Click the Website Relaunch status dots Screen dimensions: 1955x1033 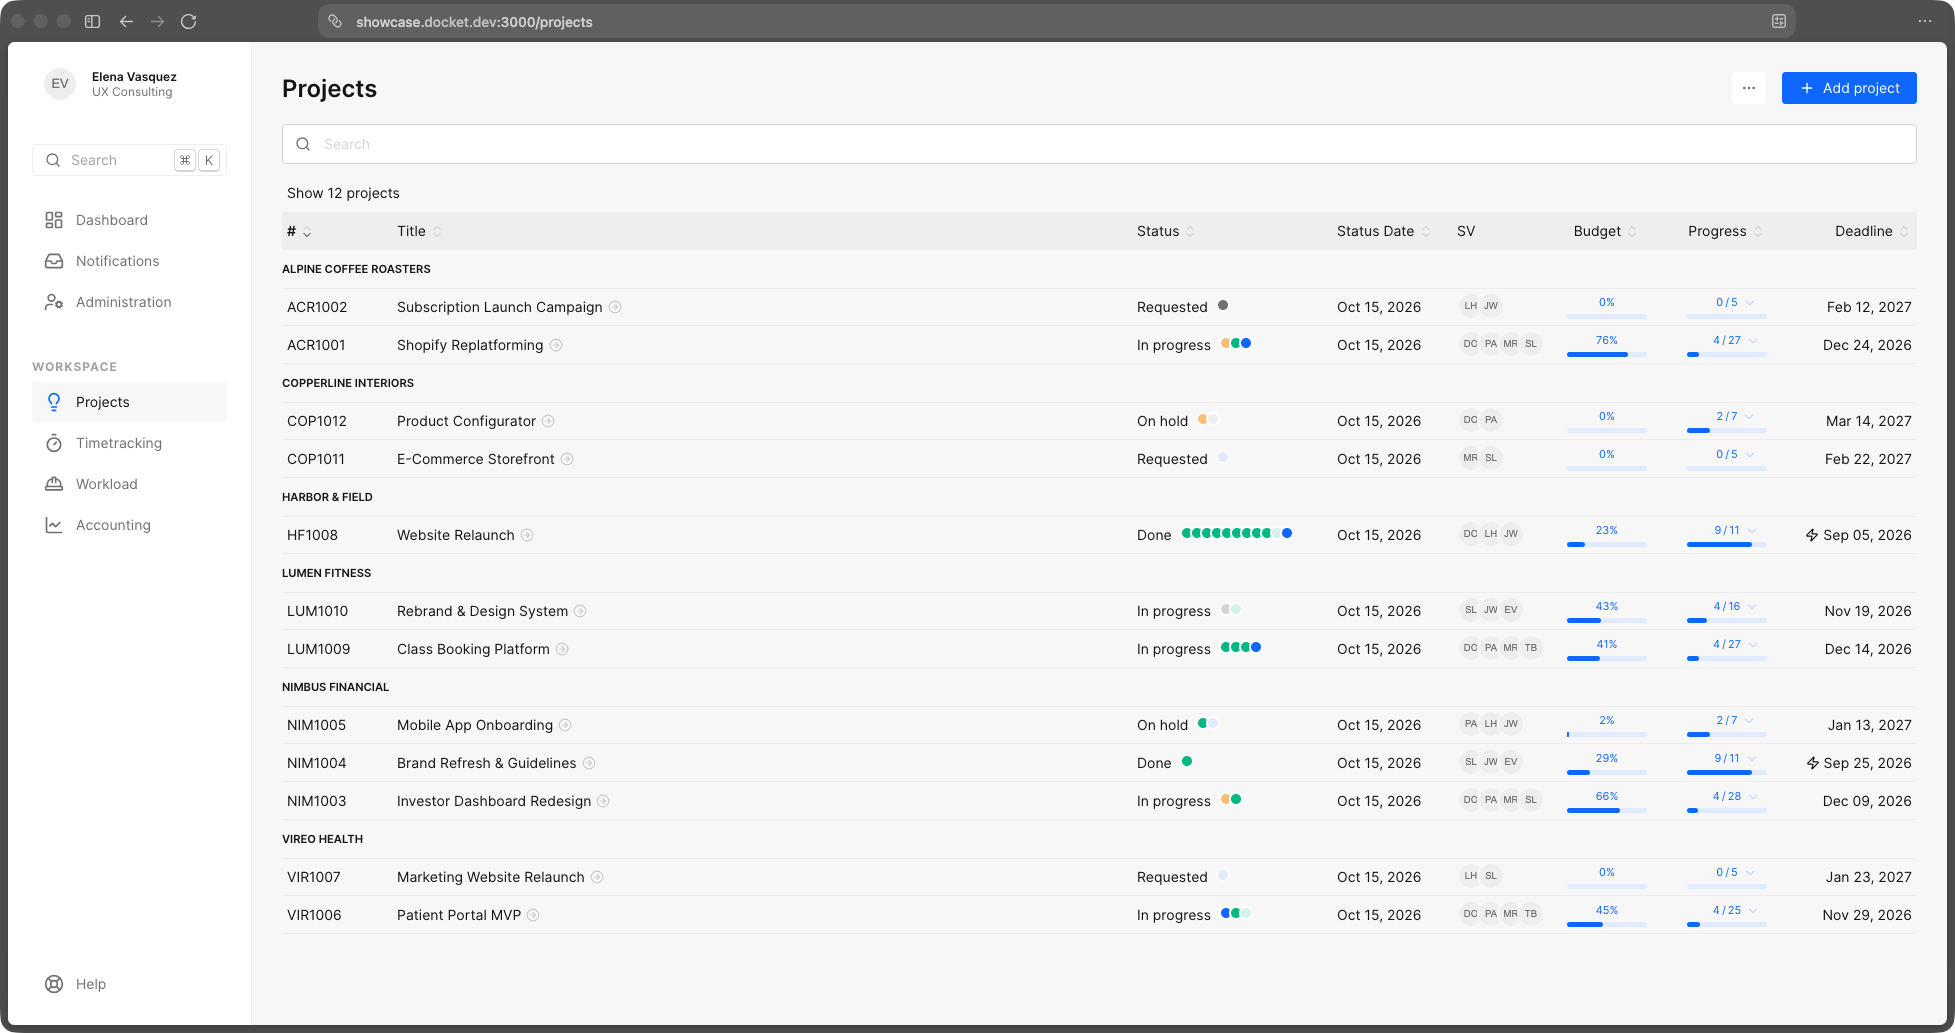(x=1237, y=533)
